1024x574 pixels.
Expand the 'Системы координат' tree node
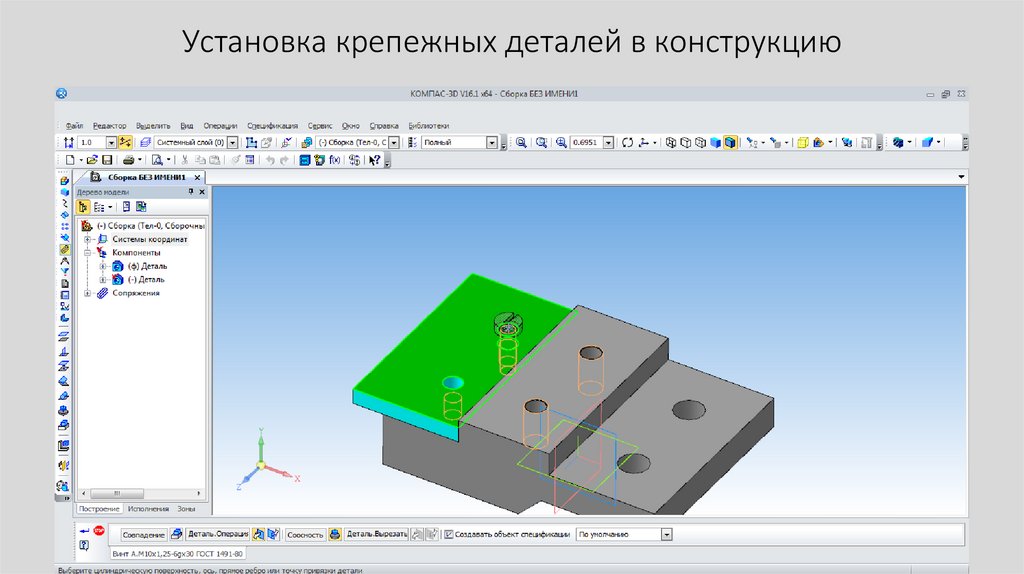click(x=88, y=240)
